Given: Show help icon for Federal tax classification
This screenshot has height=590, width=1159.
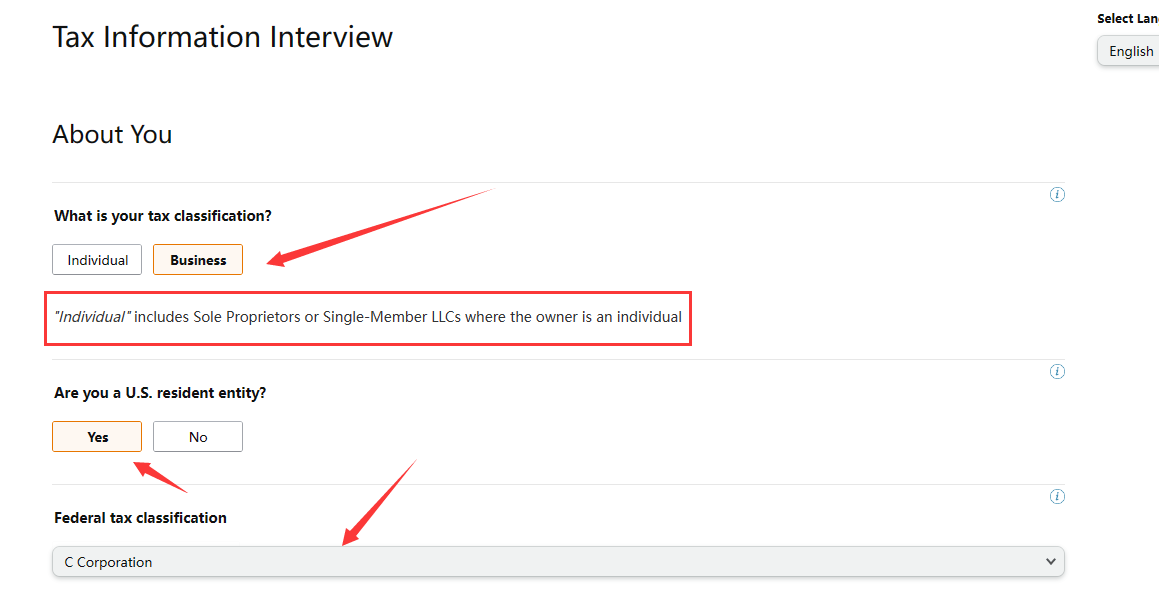Looking at the screenshot, I should pyautogui.click(x=1057, y=496).
